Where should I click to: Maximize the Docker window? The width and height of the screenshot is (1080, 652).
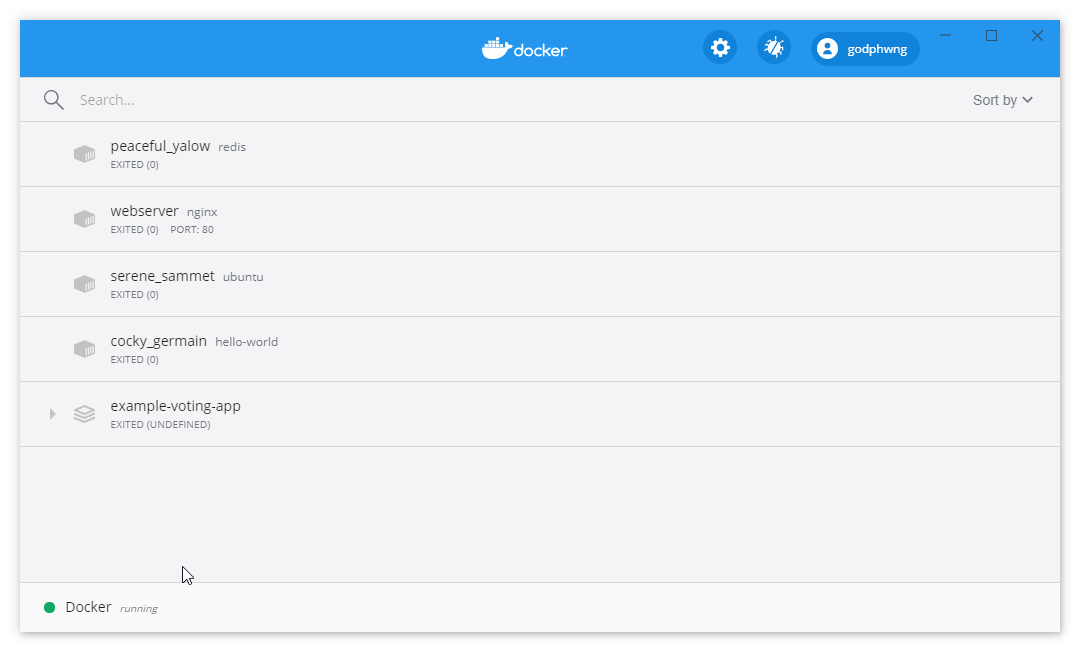(991, 35)
